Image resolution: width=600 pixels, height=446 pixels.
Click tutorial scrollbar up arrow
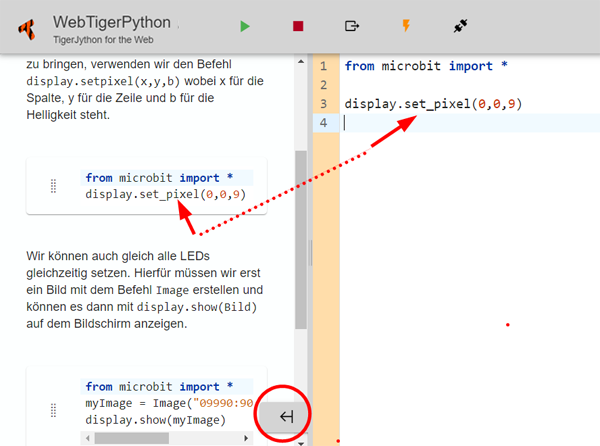[x=301, y=62]
